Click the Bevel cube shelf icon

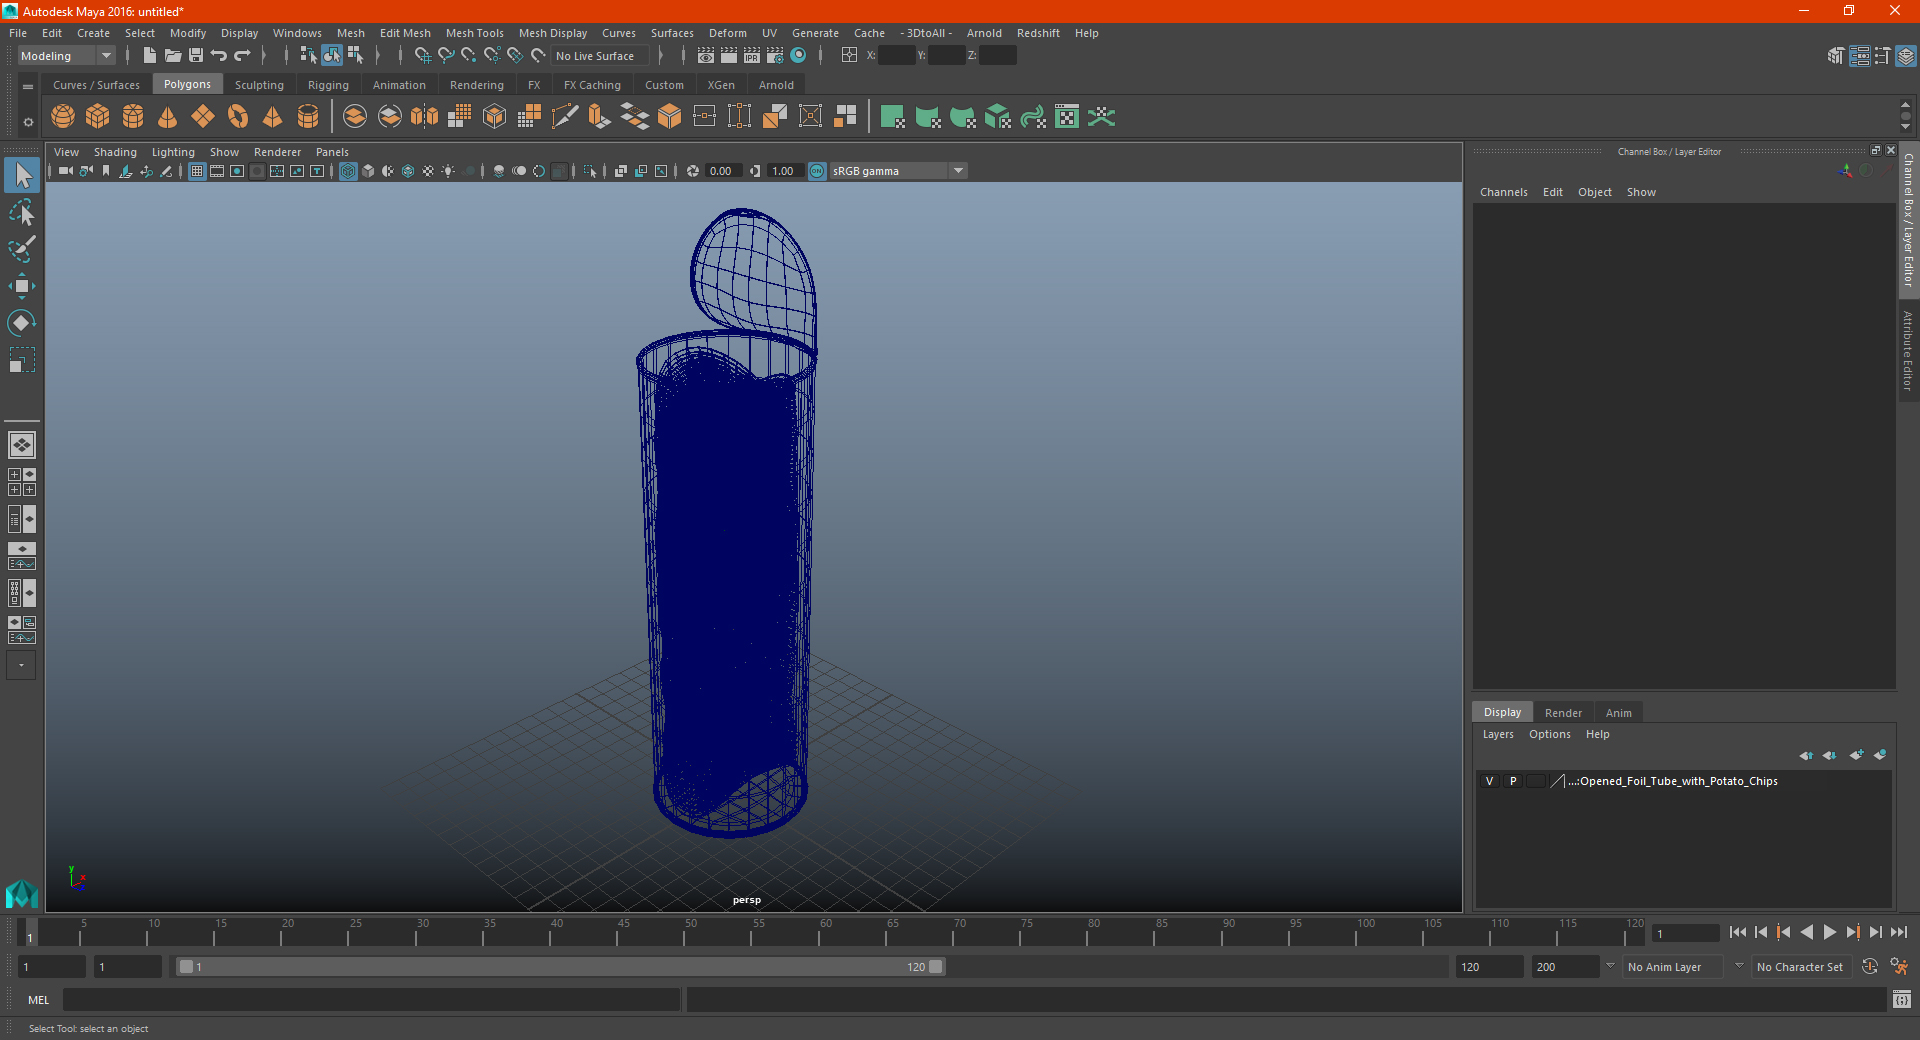point(669,117)
